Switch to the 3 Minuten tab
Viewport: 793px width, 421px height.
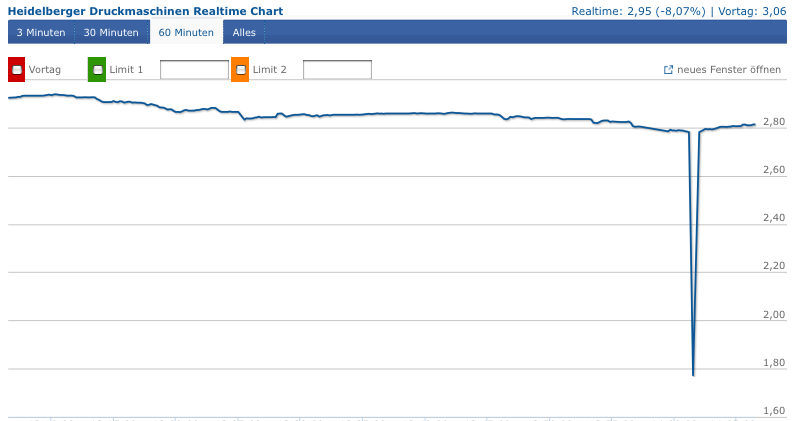[x=41, y=32]
